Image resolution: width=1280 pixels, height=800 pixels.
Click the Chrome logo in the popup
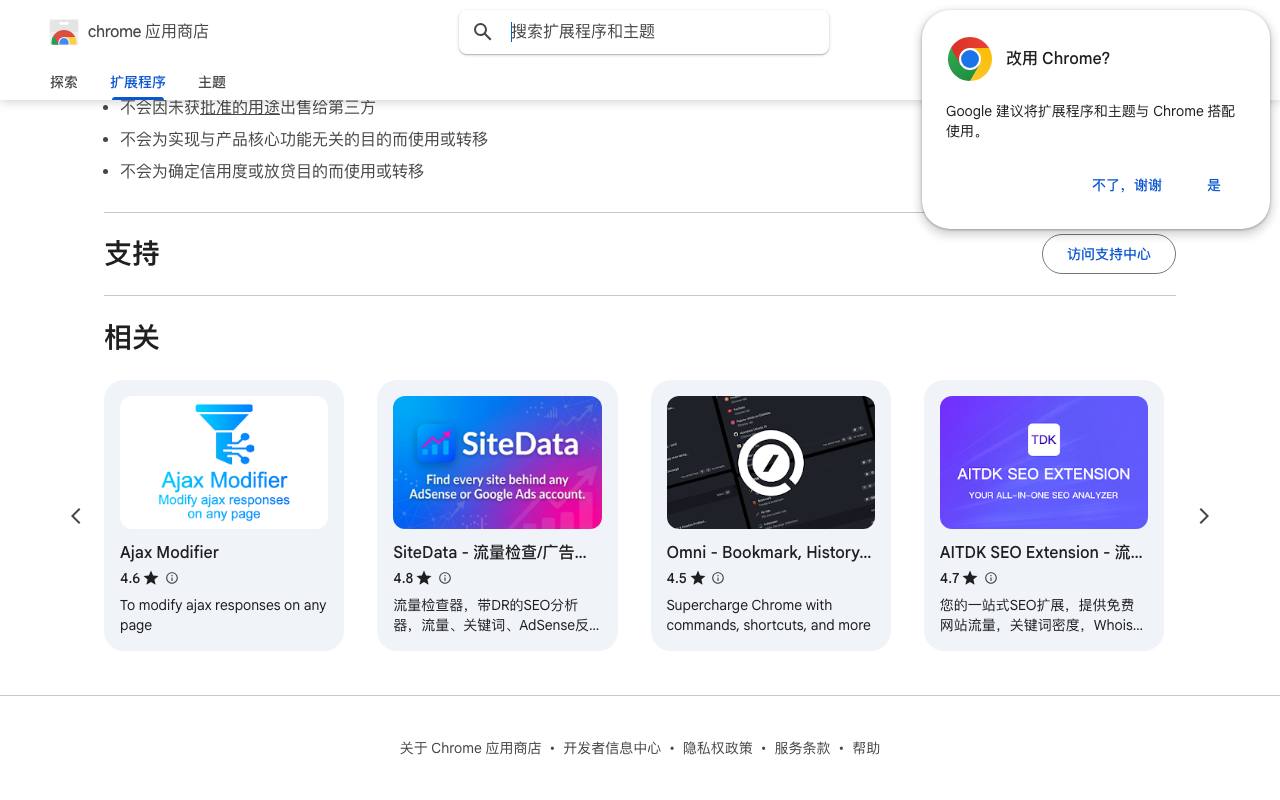point(969,59)
